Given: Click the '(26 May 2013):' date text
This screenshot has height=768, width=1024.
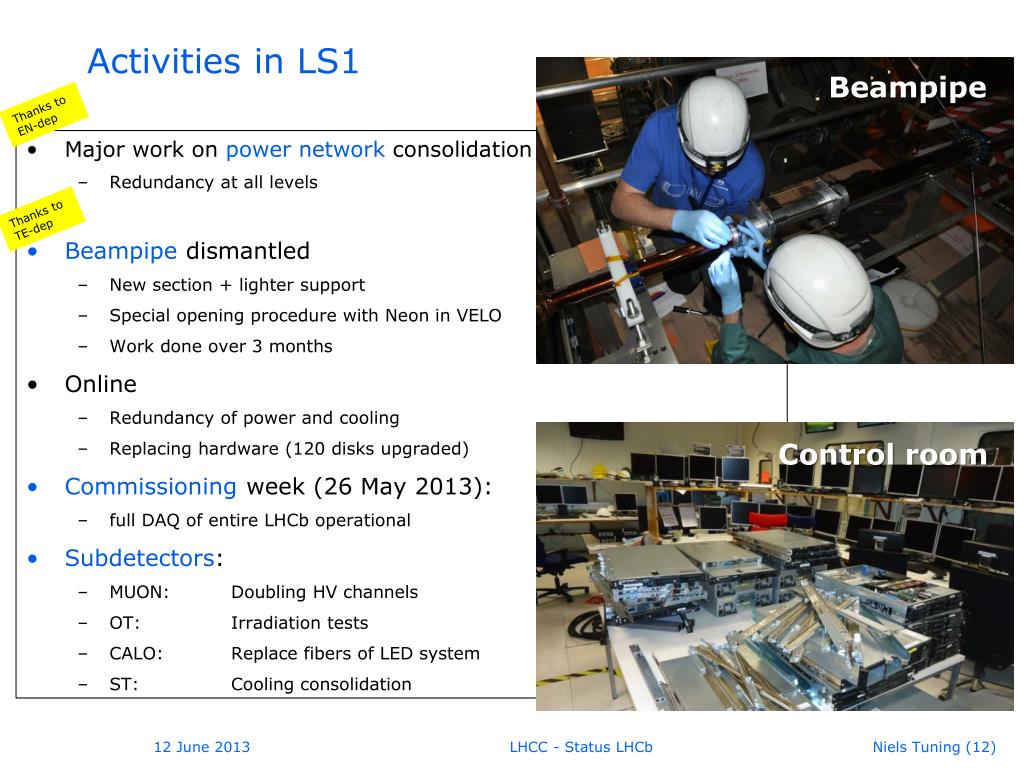Looking at the screenshot, I should (x=402, y=487).
